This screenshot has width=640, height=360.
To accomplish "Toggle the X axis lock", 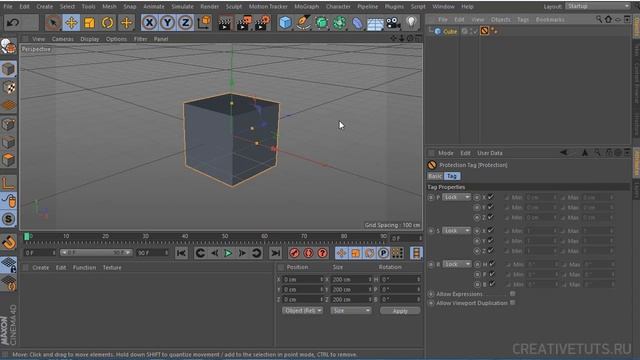I will click(x=149, y=22).
